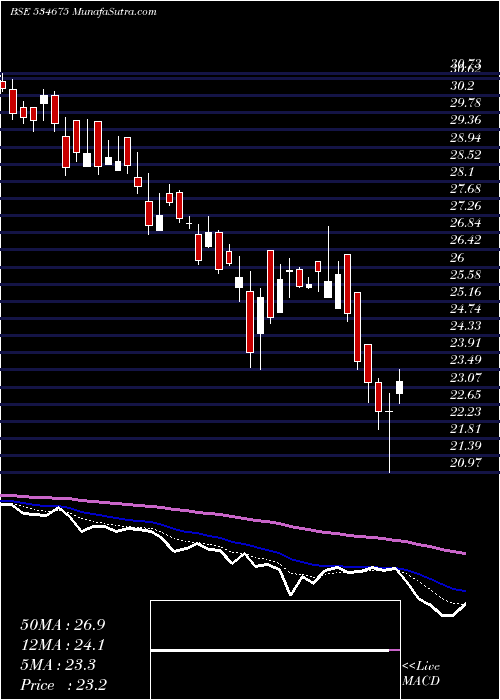
Task: Select the 25.16 axis label
Action: (465, 292)
